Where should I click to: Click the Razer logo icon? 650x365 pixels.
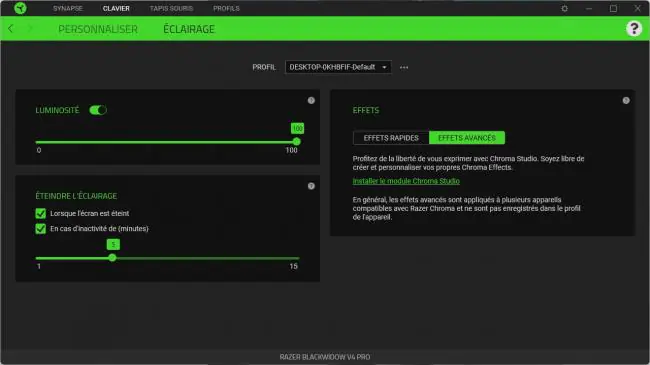click(20, 8)
